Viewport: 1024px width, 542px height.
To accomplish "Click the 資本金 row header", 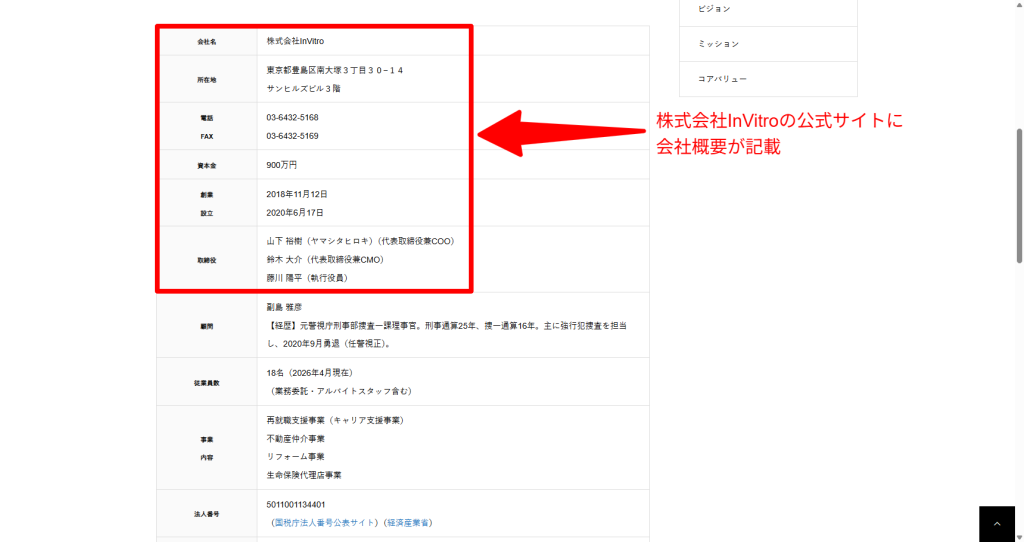I will (x=207, y=165).
